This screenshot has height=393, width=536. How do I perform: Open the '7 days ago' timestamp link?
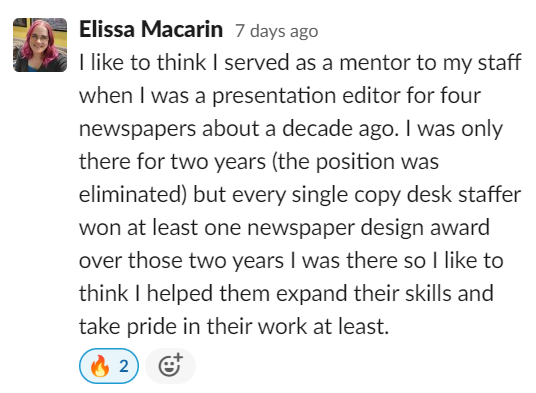[x=277, y=31]
